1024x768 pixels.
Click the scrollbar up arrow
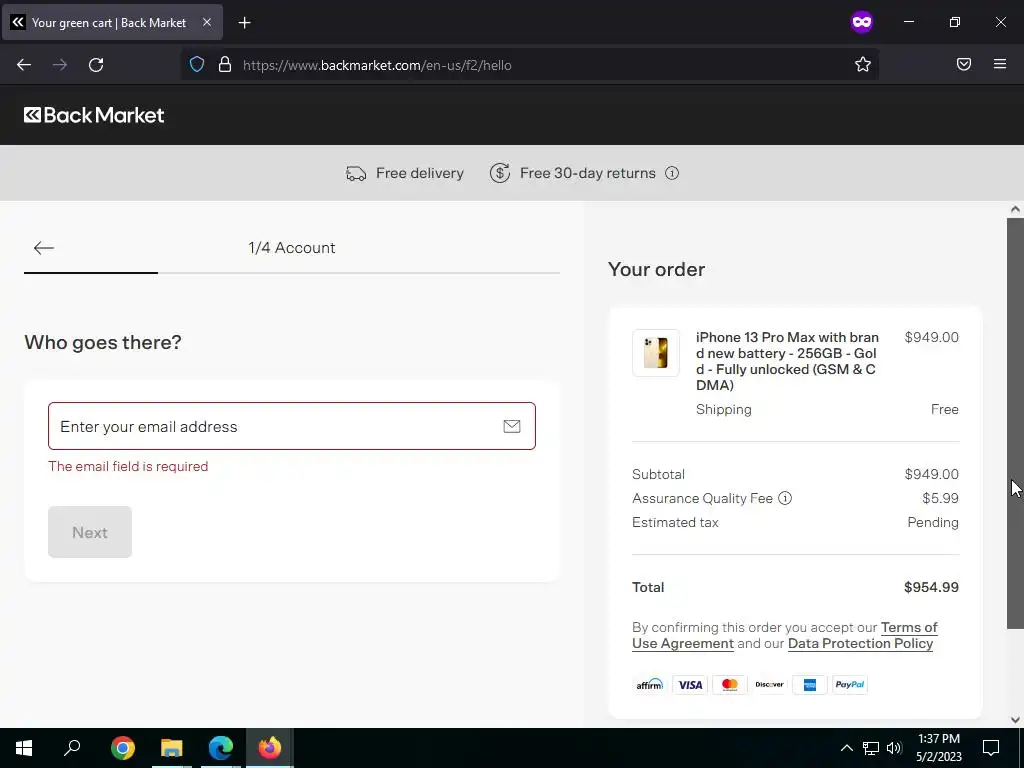(x=1015, y=210)
